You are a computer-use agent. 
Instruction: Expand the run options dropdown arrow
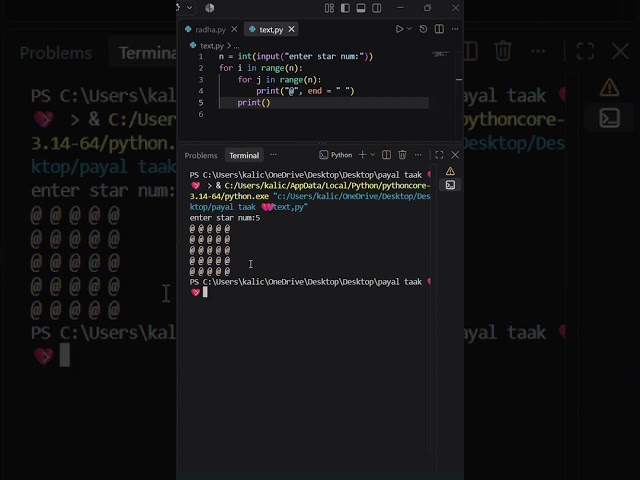[x=409, y=29]
